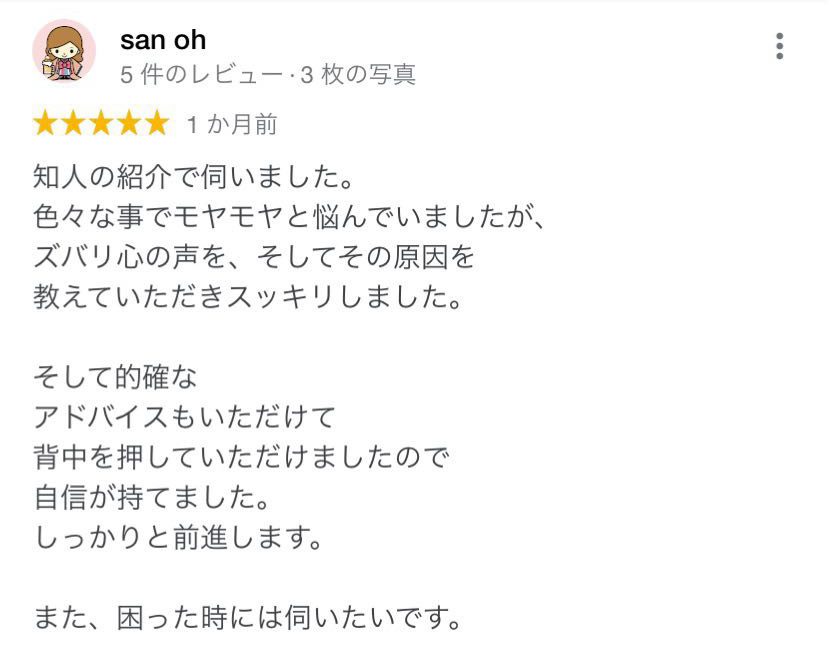Click the line starting "ズバリ心の声を"
Screen dimensions: 828x660
254,258
